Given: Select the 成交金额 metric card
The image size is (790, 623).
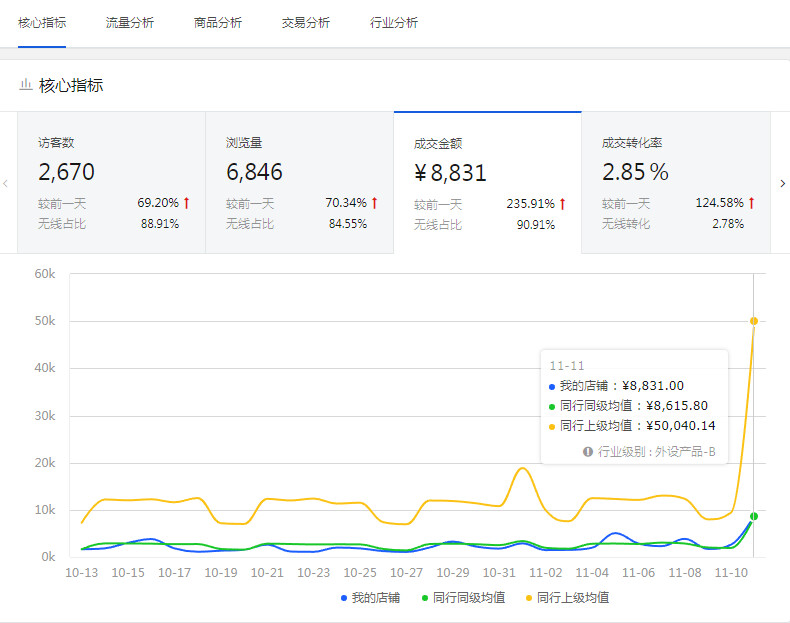Looking at the screenshot, I should click(x=487, y=182).
